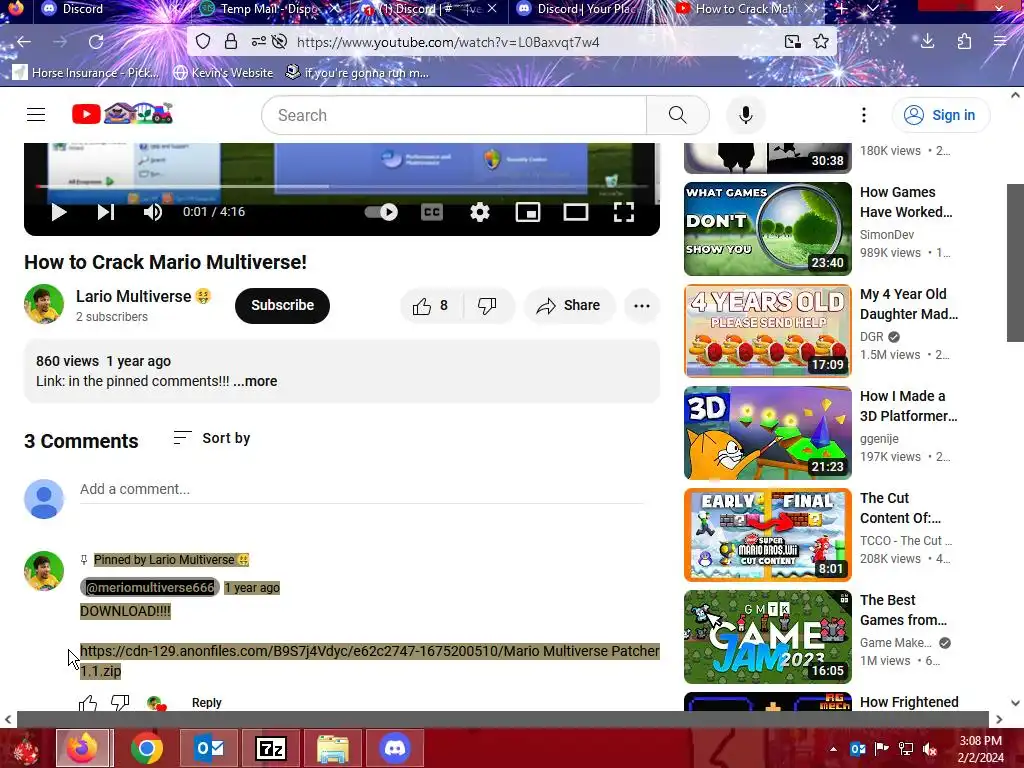Open YouTube settings three-dot menu
This screenshot has height=768, width=1024.
(x=864, y=115)
